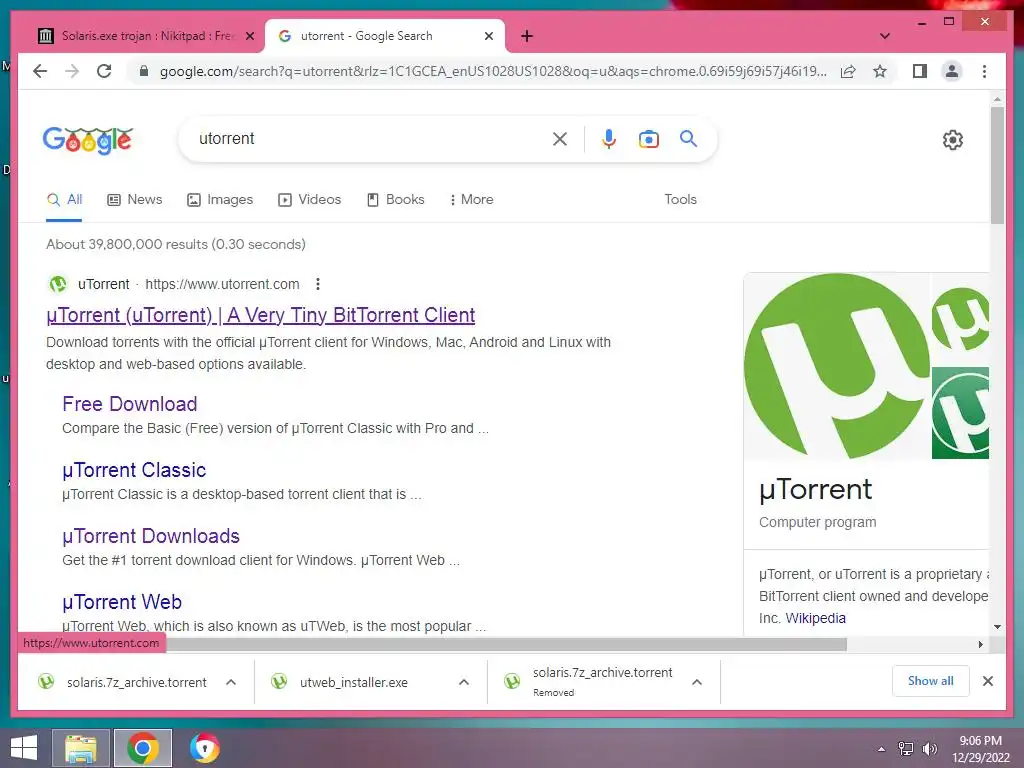This screenshot has width=1024, height=768.
Task: Close the Solaris.exe trojan tab
Action: coord(249,36)
